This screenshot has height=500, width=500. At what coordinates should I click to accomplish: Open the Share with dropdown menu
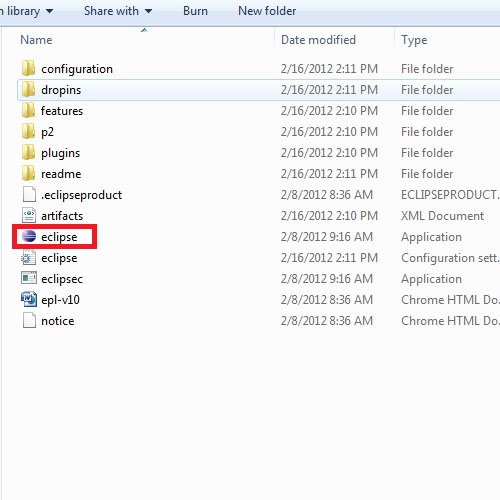118,11
